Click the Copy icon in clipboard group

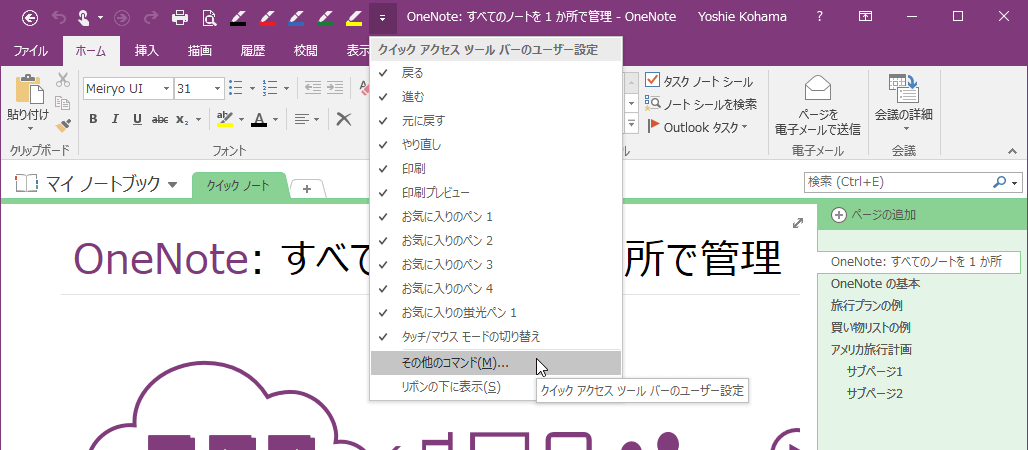63,102
